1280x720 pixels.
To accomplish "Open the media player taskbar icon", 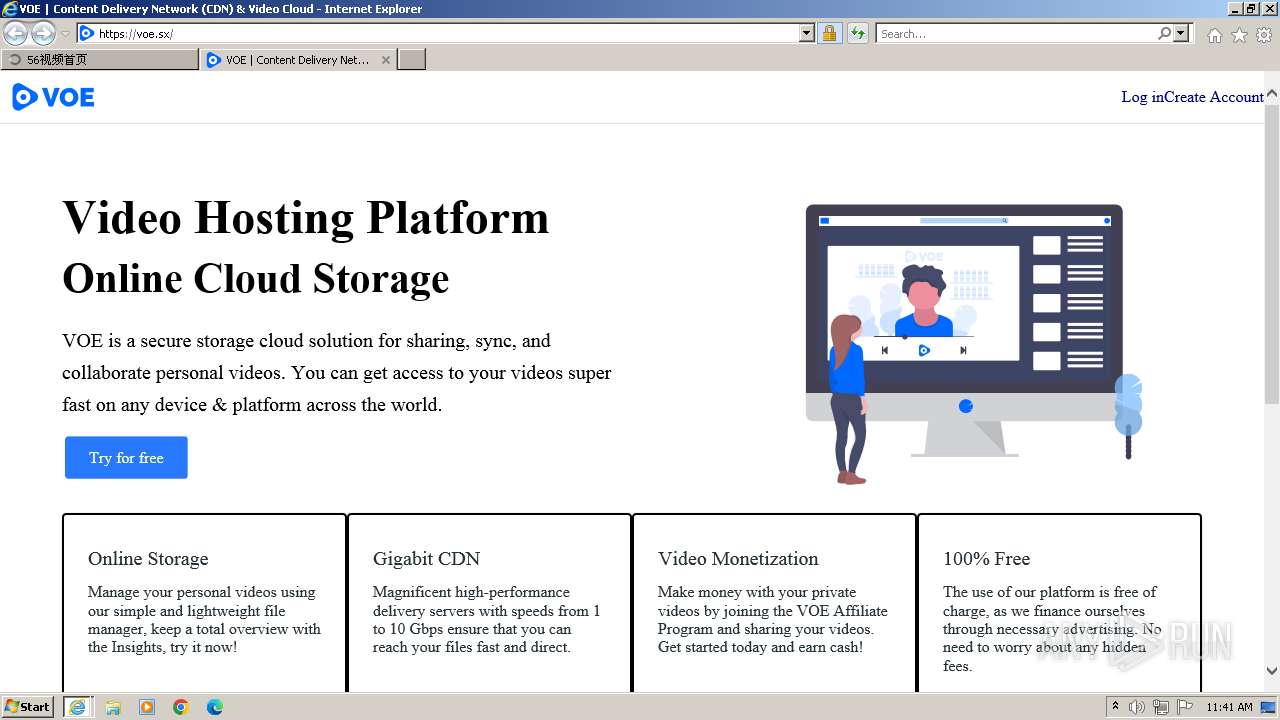I will tap(147, 707).
